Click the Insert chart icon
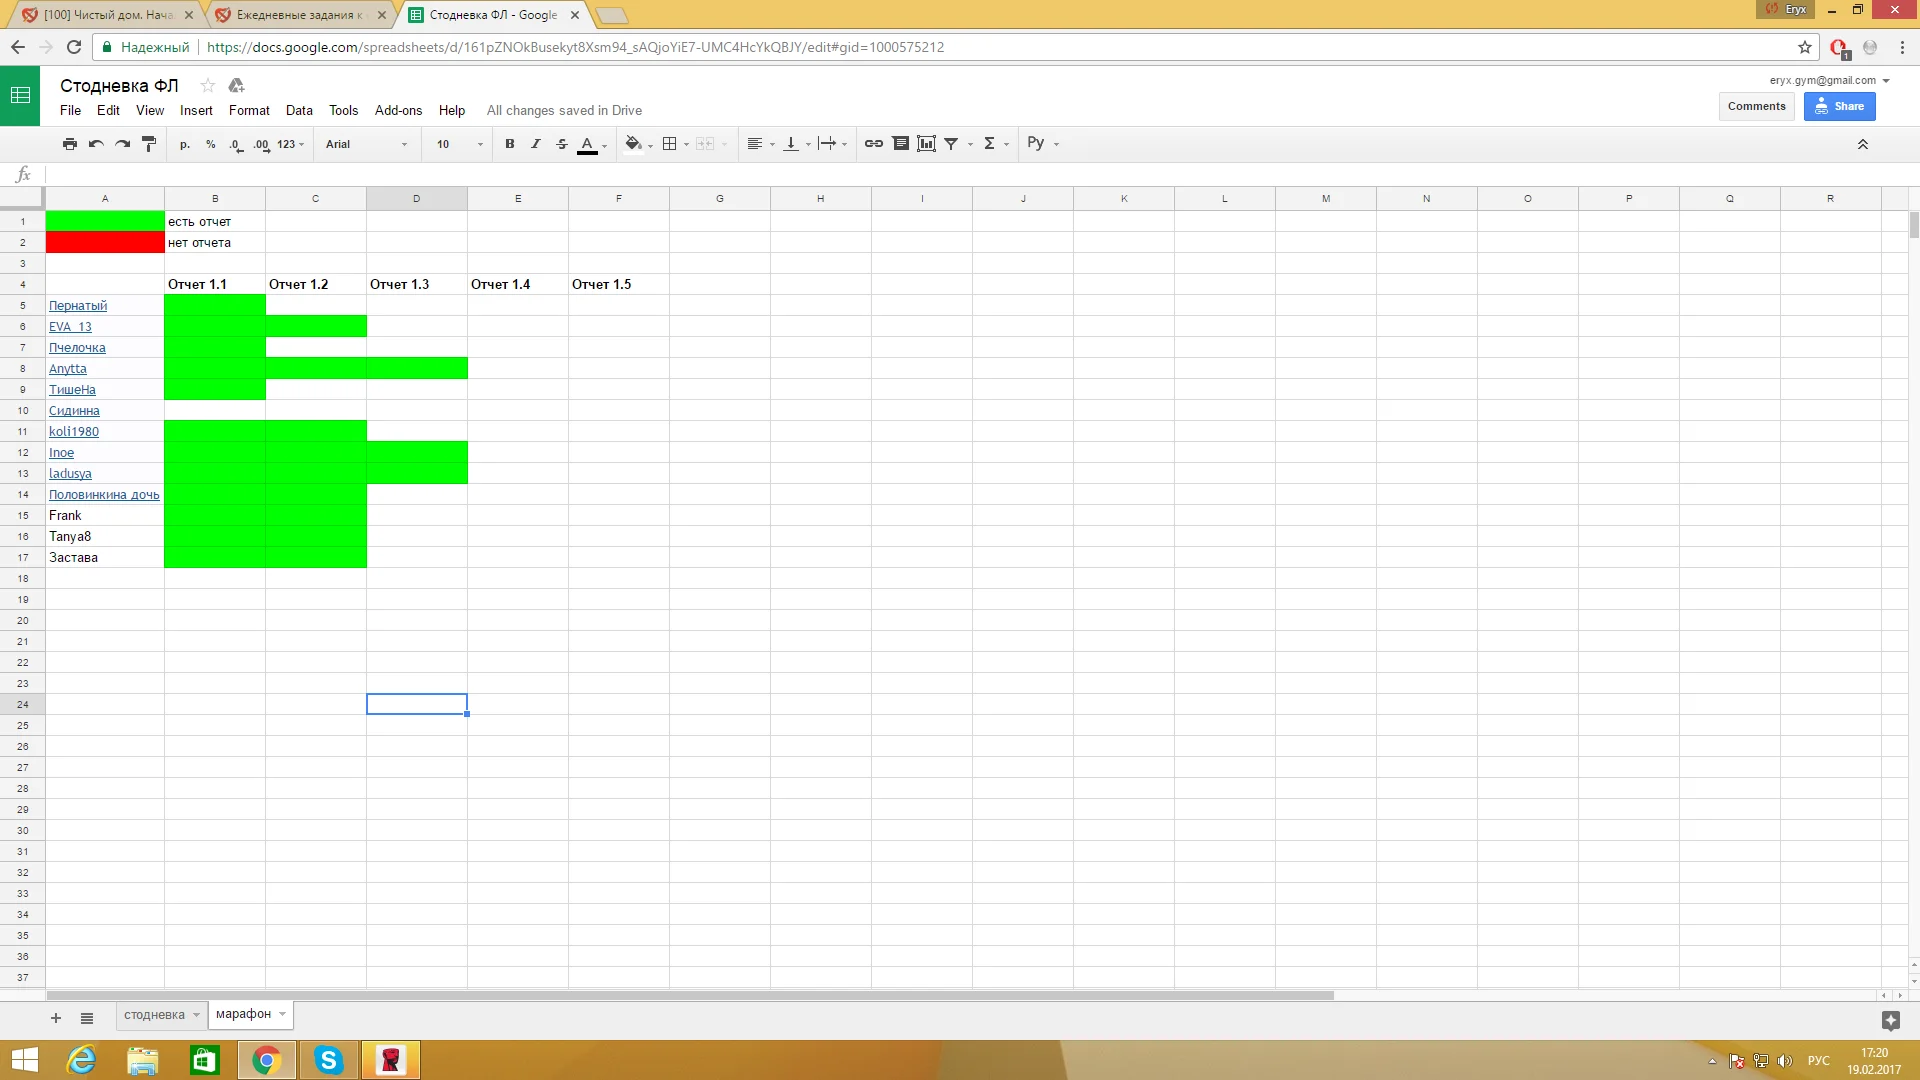Screen dimensions: 1920x1080 pos(926,144)
